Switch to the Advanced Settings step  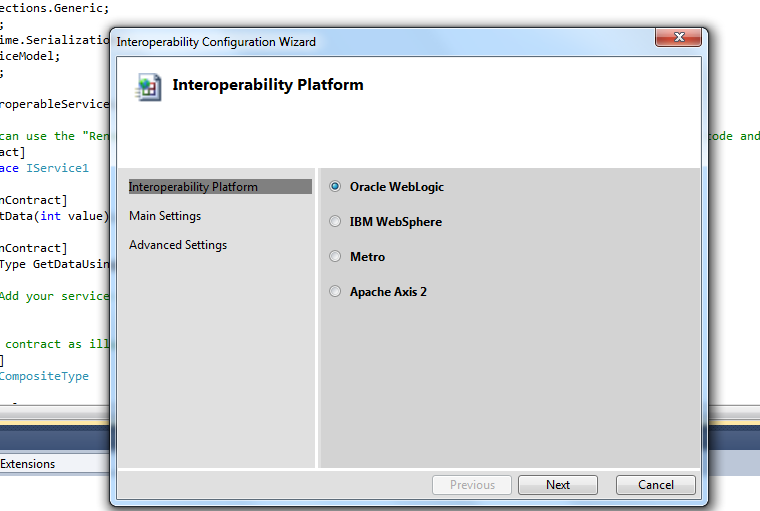coord(178,245)
